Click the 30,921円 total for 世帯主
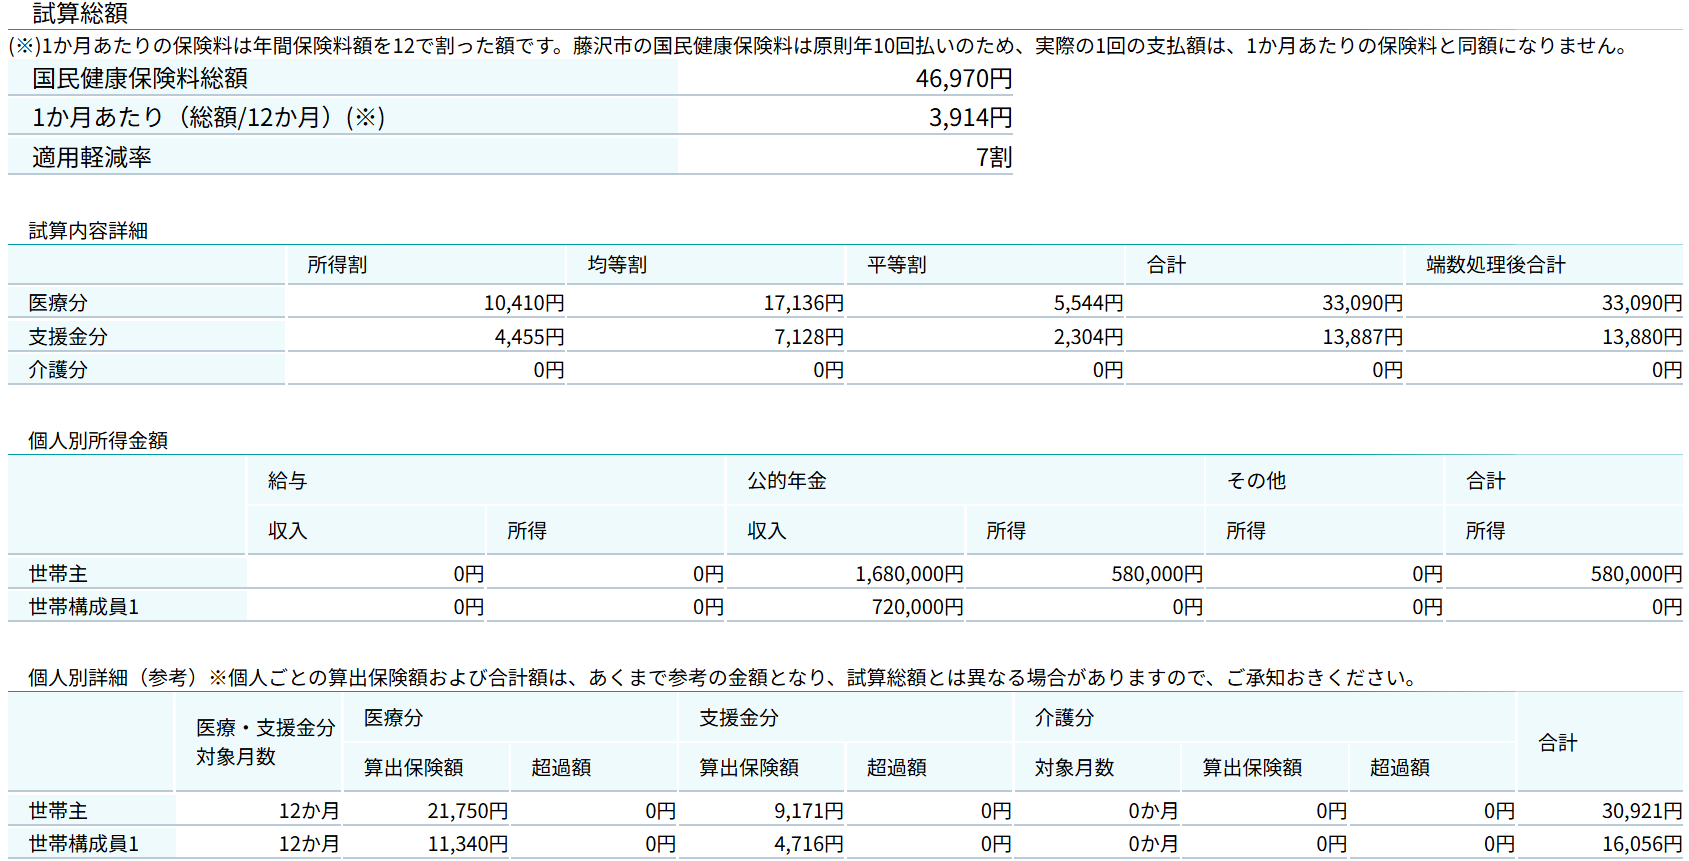 tap(1641, 811)
